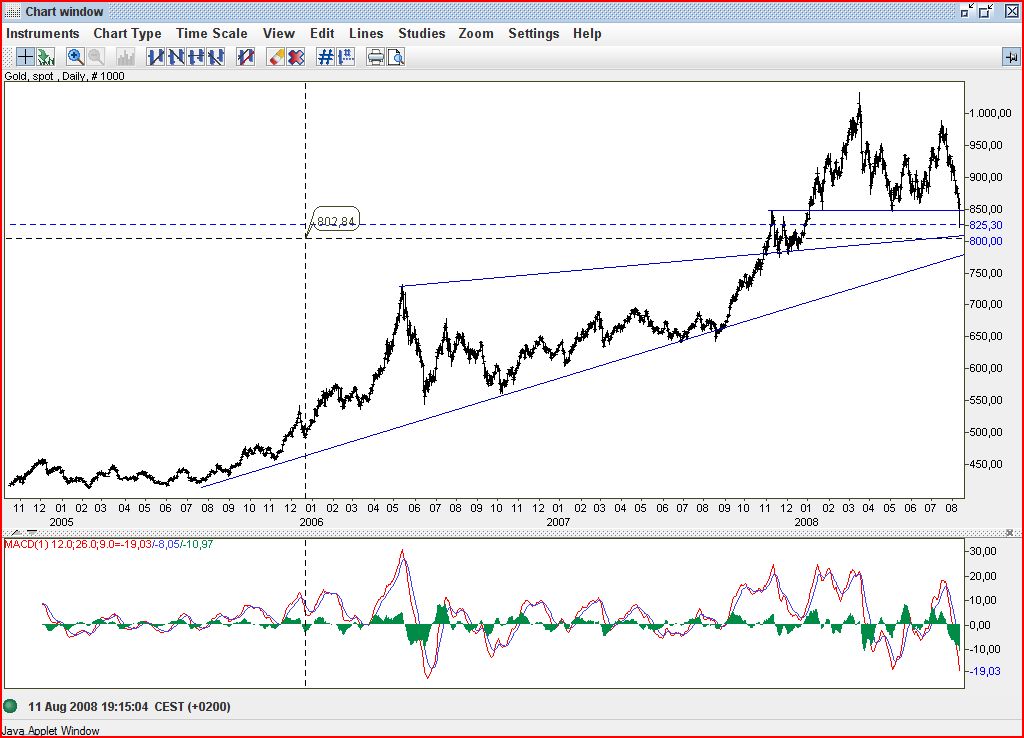Open the Zoom menu
This screenshot has height=738, width=1024.
[x=476, y=33]
